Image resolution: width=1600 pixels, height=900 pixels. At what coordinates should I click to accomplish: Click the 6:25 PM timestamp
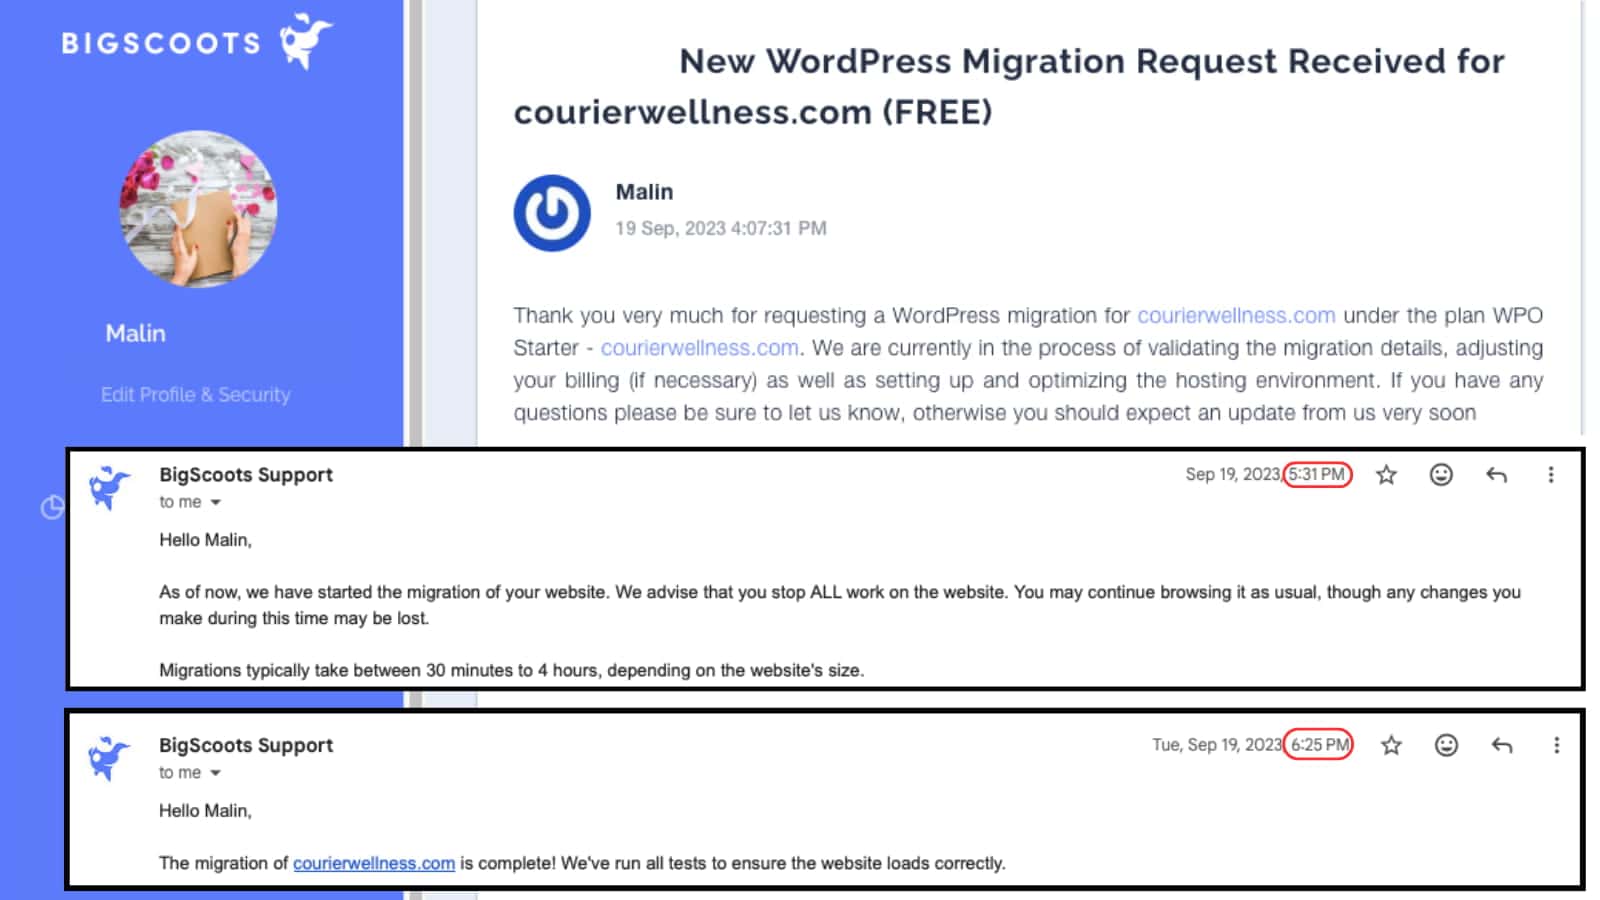pyautogui.click(x=1319, y=745)
